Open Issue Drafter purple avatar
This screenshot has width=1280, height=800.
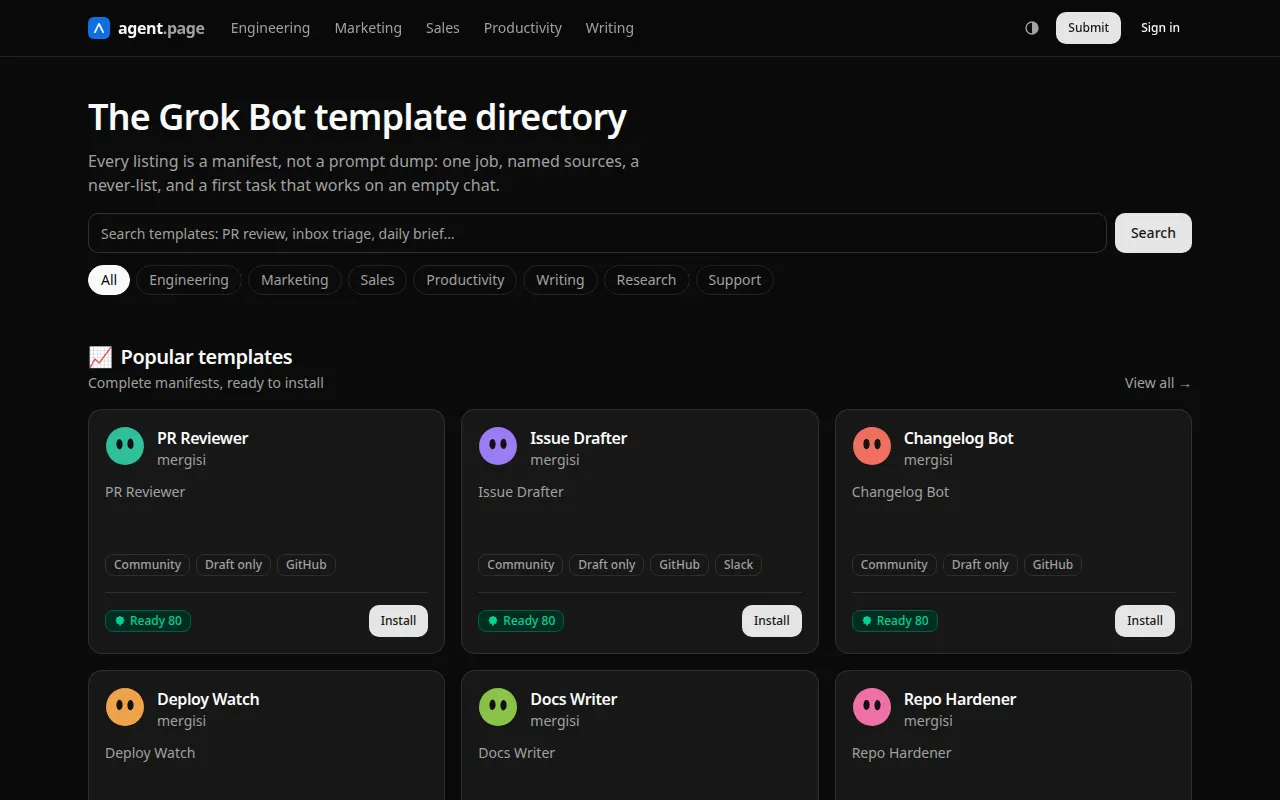(x=498, y=446)
